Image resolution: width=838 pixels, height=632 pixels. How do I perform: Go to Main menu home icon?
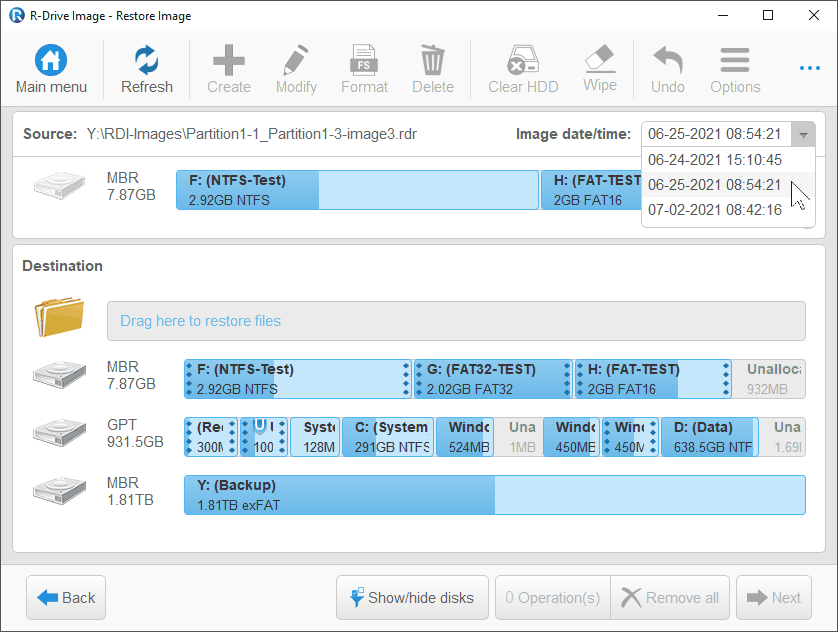51,59
